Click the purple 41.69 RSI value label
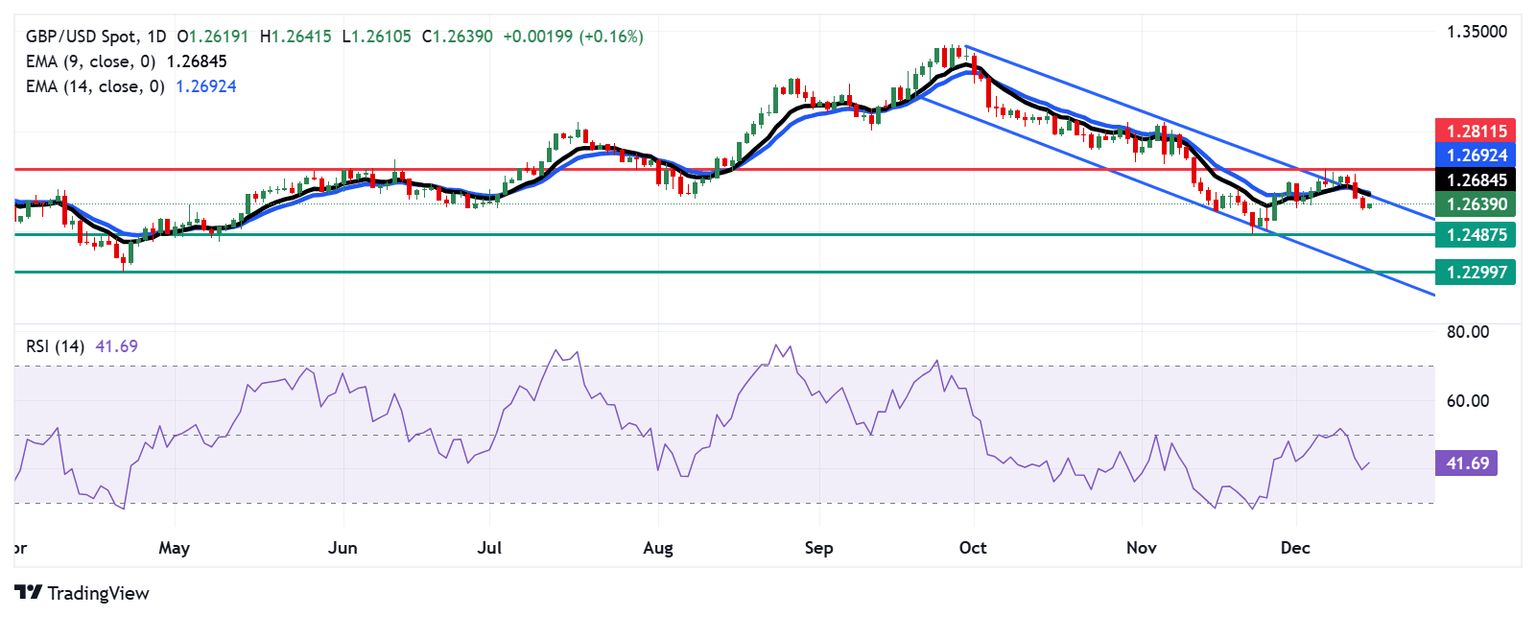The width and height of the screenshot is (1536, 618). [x=1465, y=462]
